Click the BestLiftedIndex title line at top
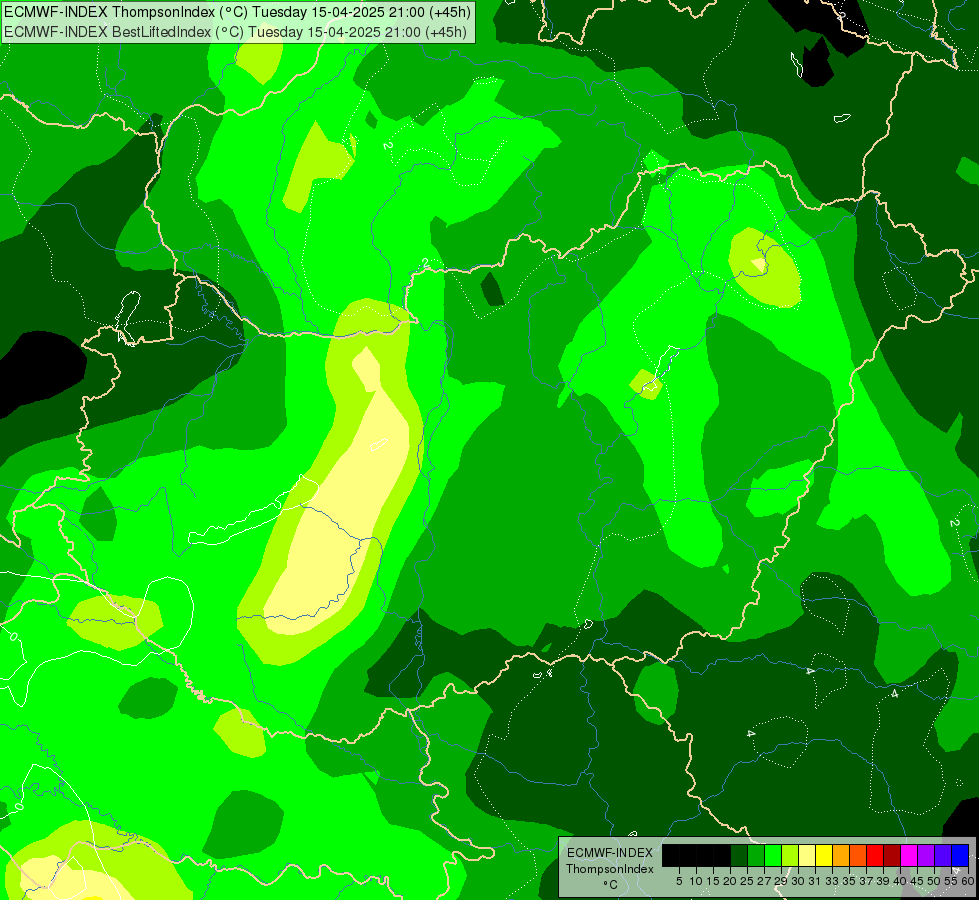Image resolution: width=979 pixels, height=900 pixels. pyautogui.click(x=235, y=32)
